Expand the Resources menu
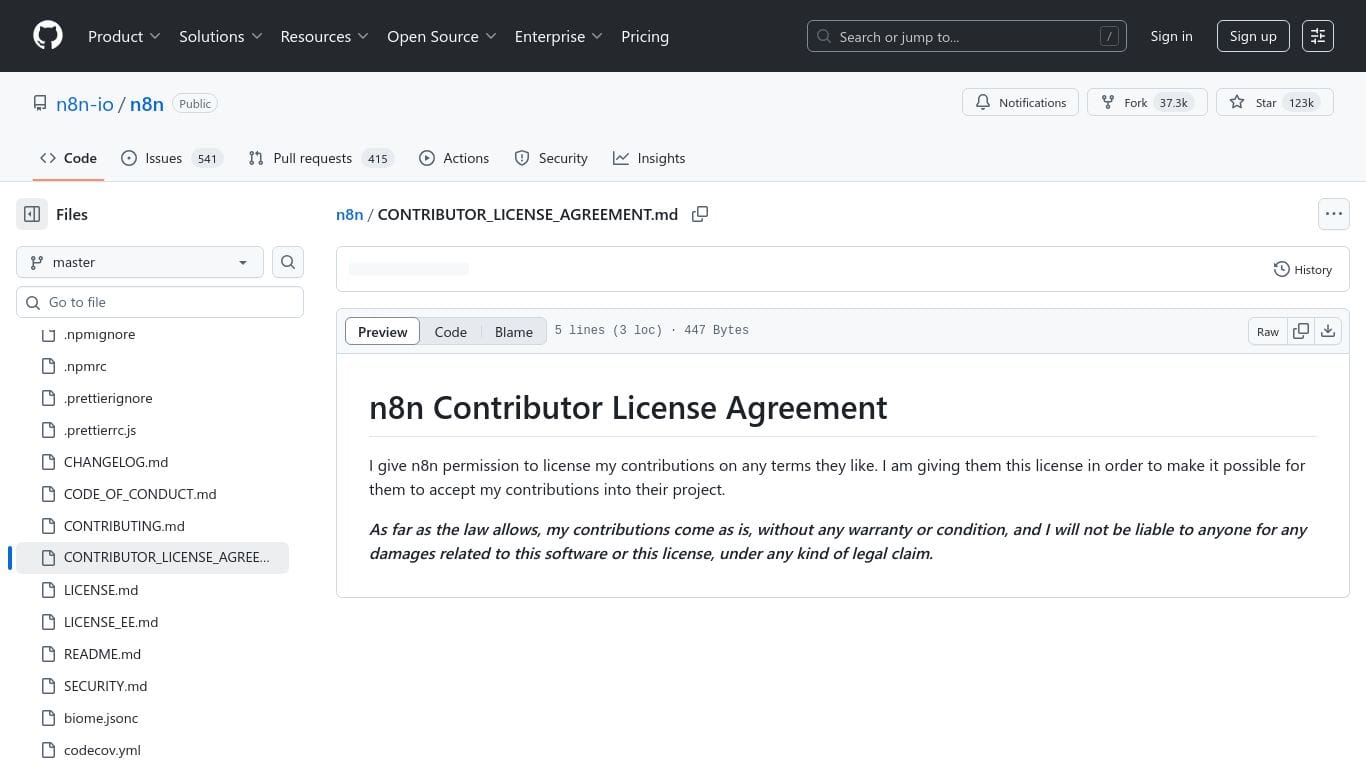Screen dimensions: 1366x768 (x=324, y=36)
